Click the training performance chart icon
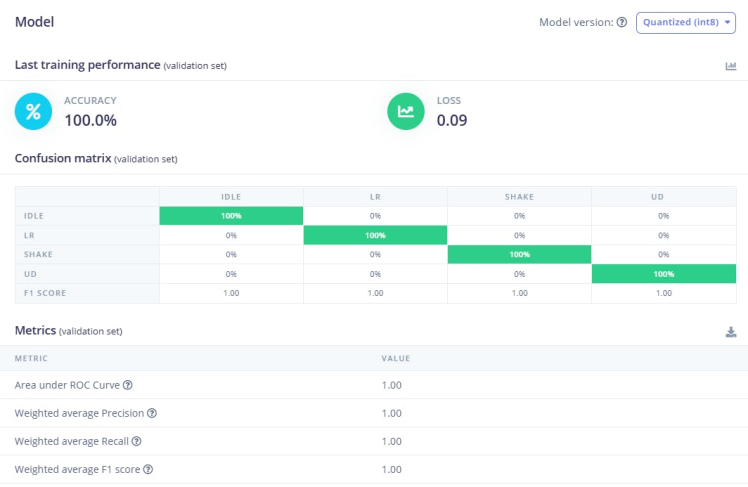The width and height of the screenshot is (748, 487). point(731,66)
